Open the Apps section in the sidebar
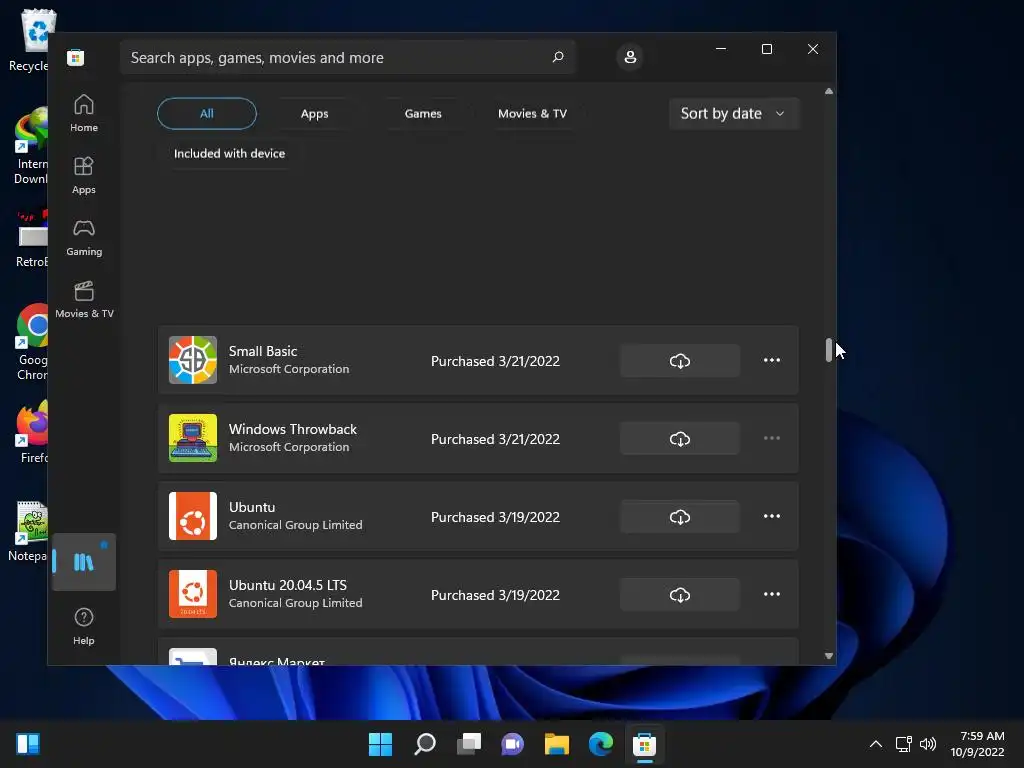 click(x=84, y=175)
